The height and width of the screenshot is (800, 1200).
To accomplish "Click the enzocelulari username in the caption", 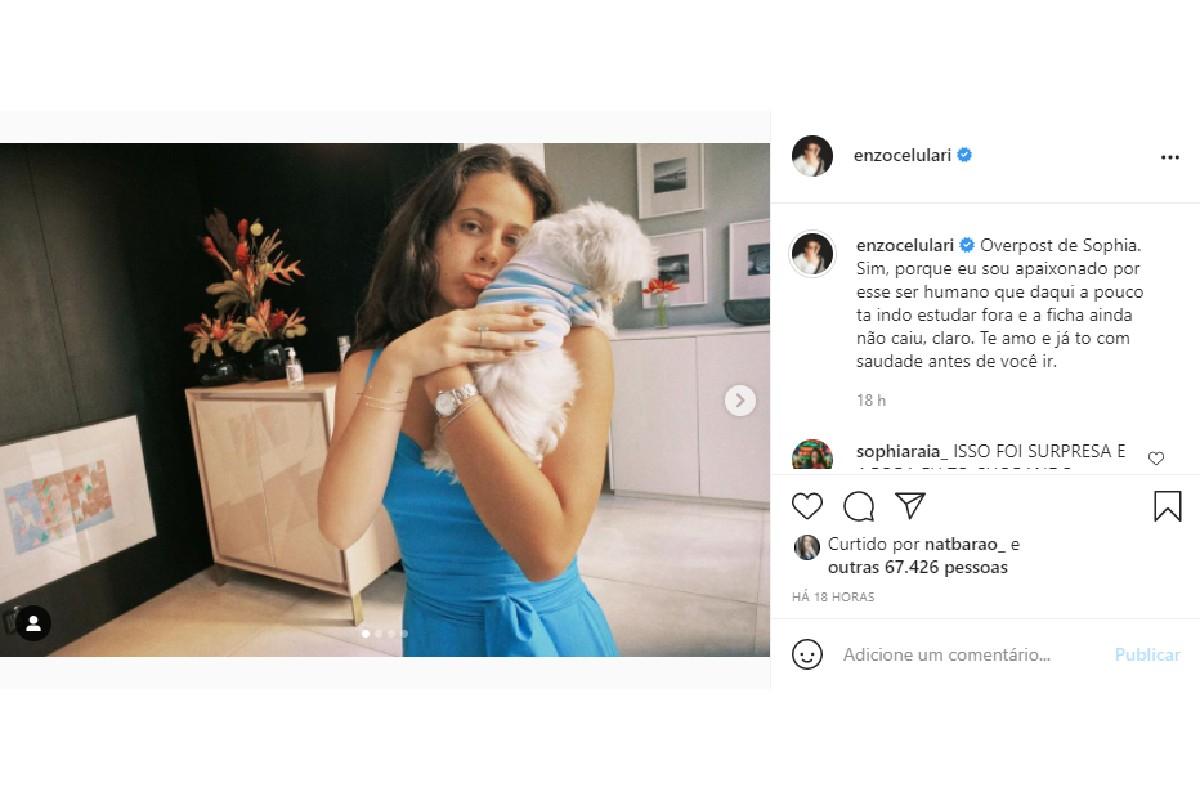I will click(903, 245).
